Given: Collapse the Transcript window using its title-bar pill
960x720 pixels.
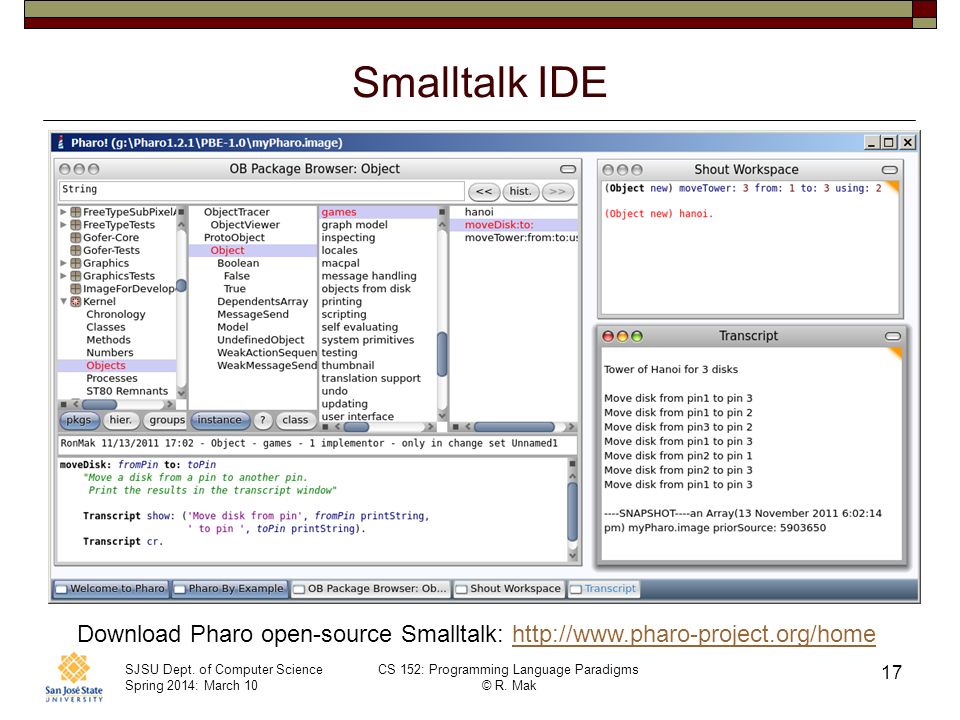Looking at the screenshot, I should pos(893,336).
